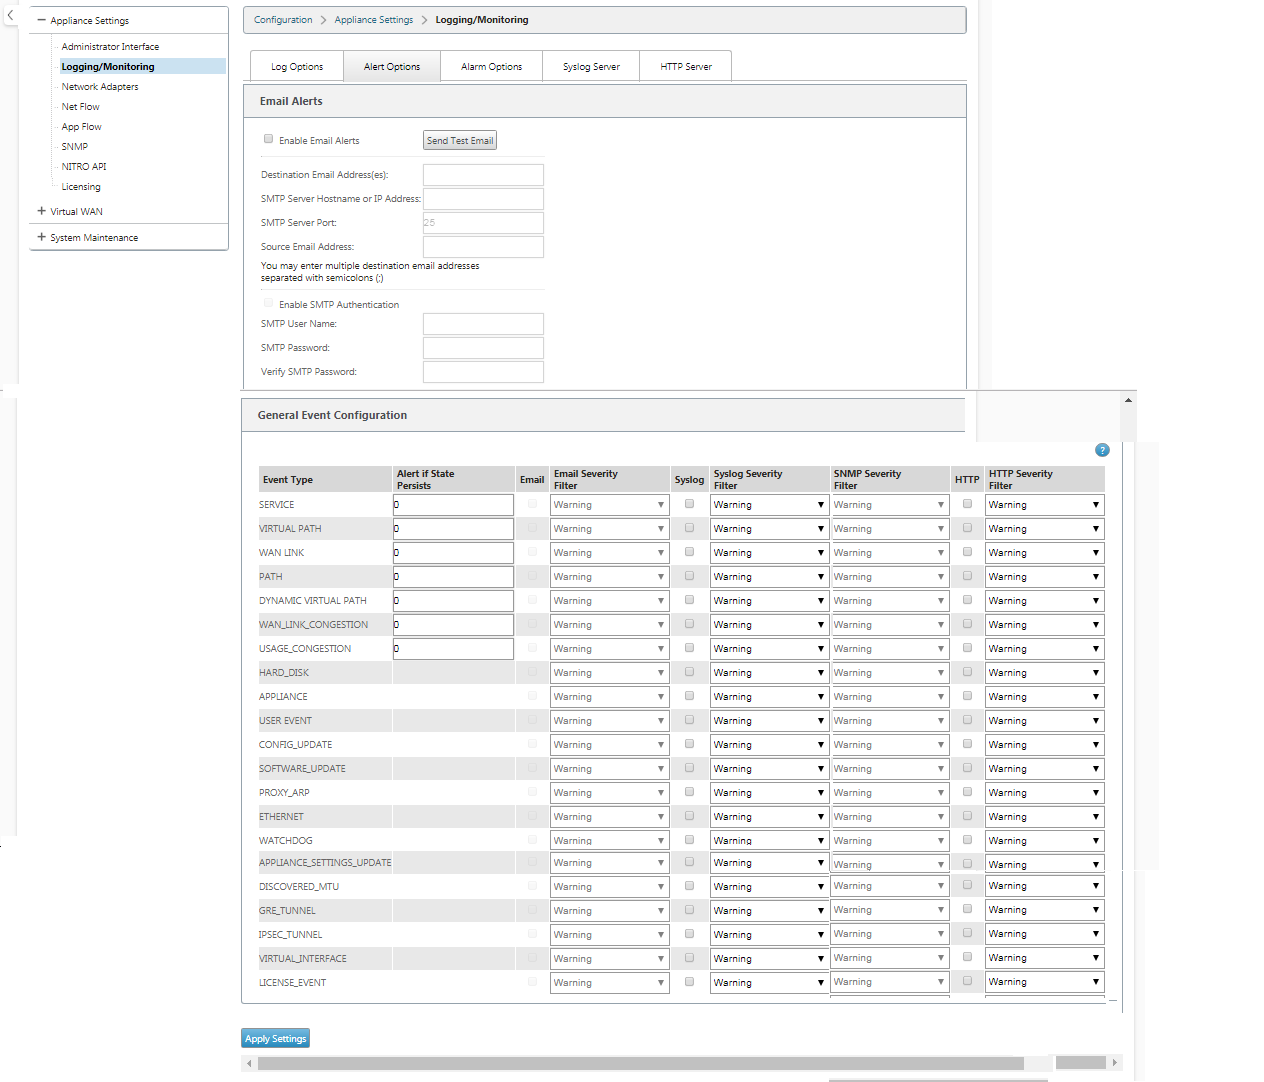Click the horizontal scrollbar right arrow
1264x1082 pixels.
click(1115, 1062)
